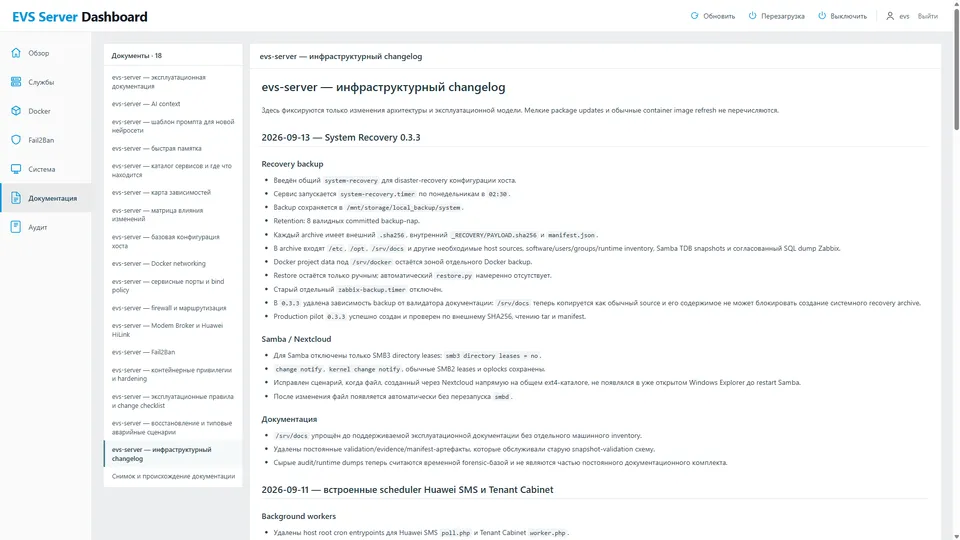
Task: Click the Обновить refresh icon
Action: [694, 16]
